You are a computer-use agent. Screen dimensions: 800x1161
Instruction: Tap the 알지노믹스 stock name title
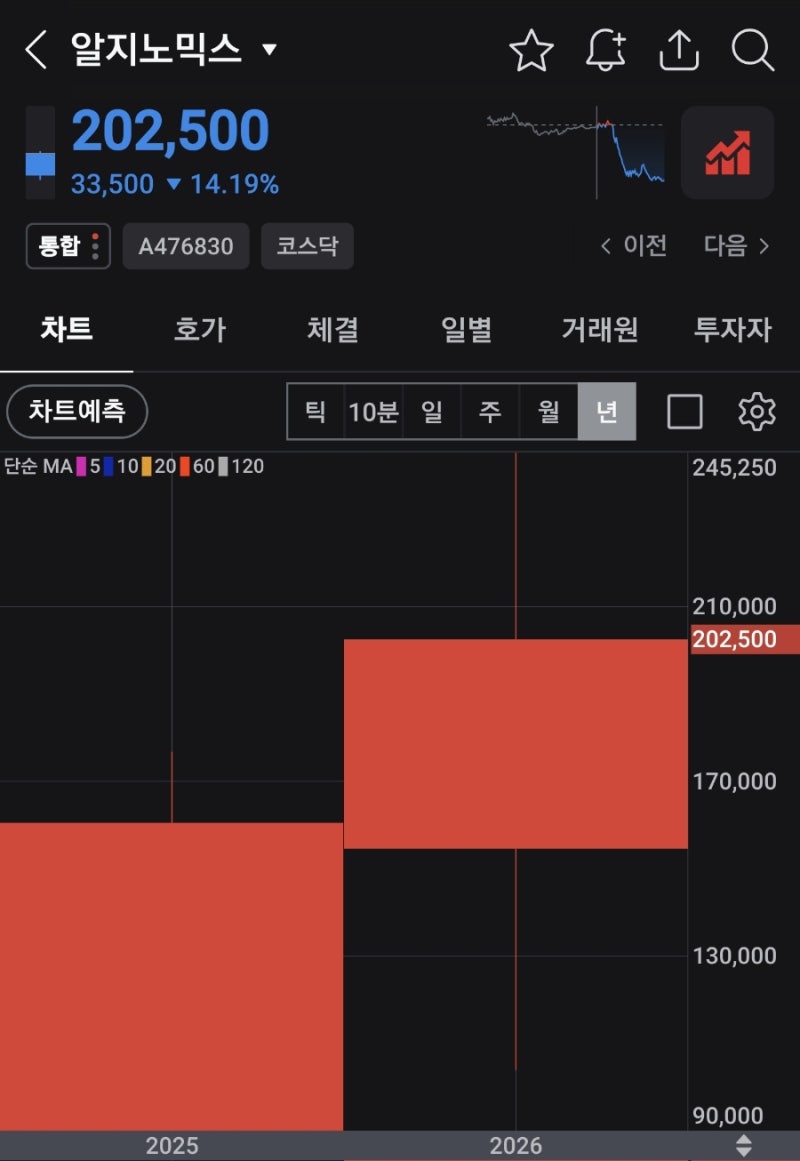click(156, 50)
